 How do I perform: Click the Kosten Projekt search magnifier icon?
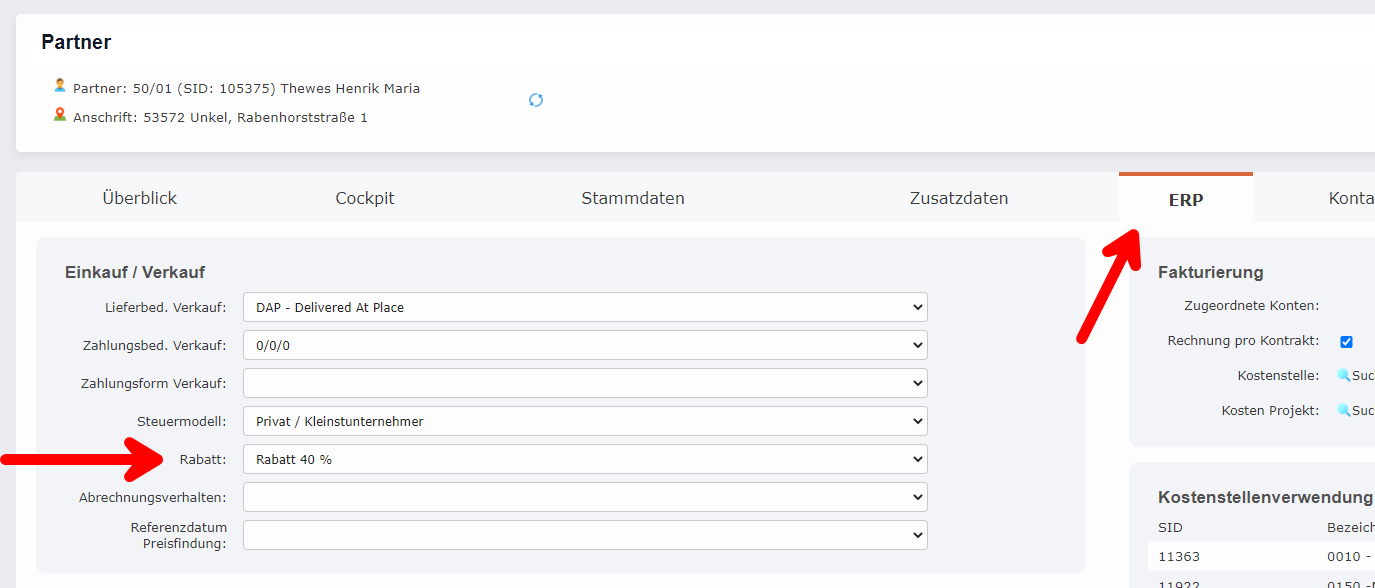click(x=1344, y=411)
